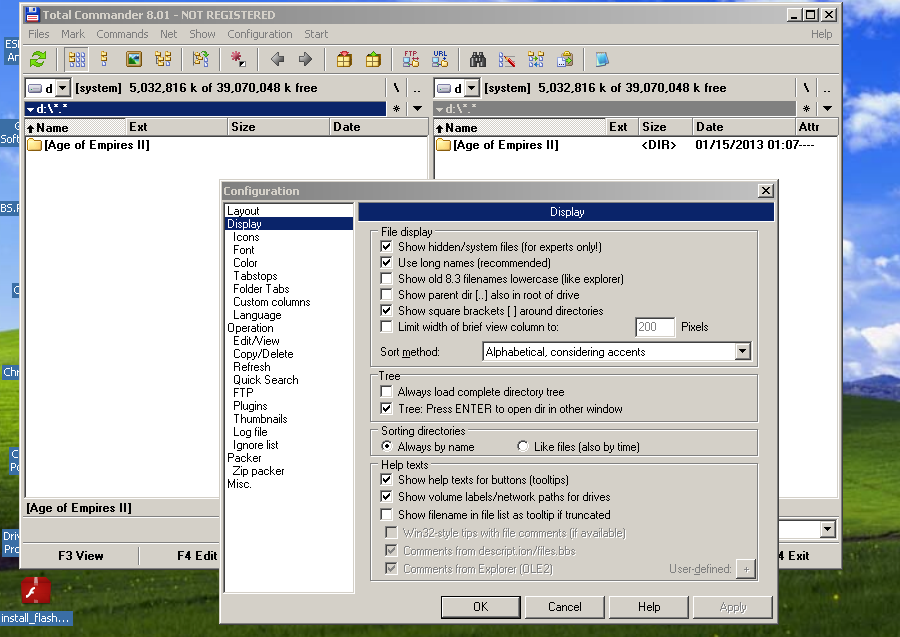Click the URL new connection icon
The width and height of the screenshot is (900, 637).
(x=440, y=60)
